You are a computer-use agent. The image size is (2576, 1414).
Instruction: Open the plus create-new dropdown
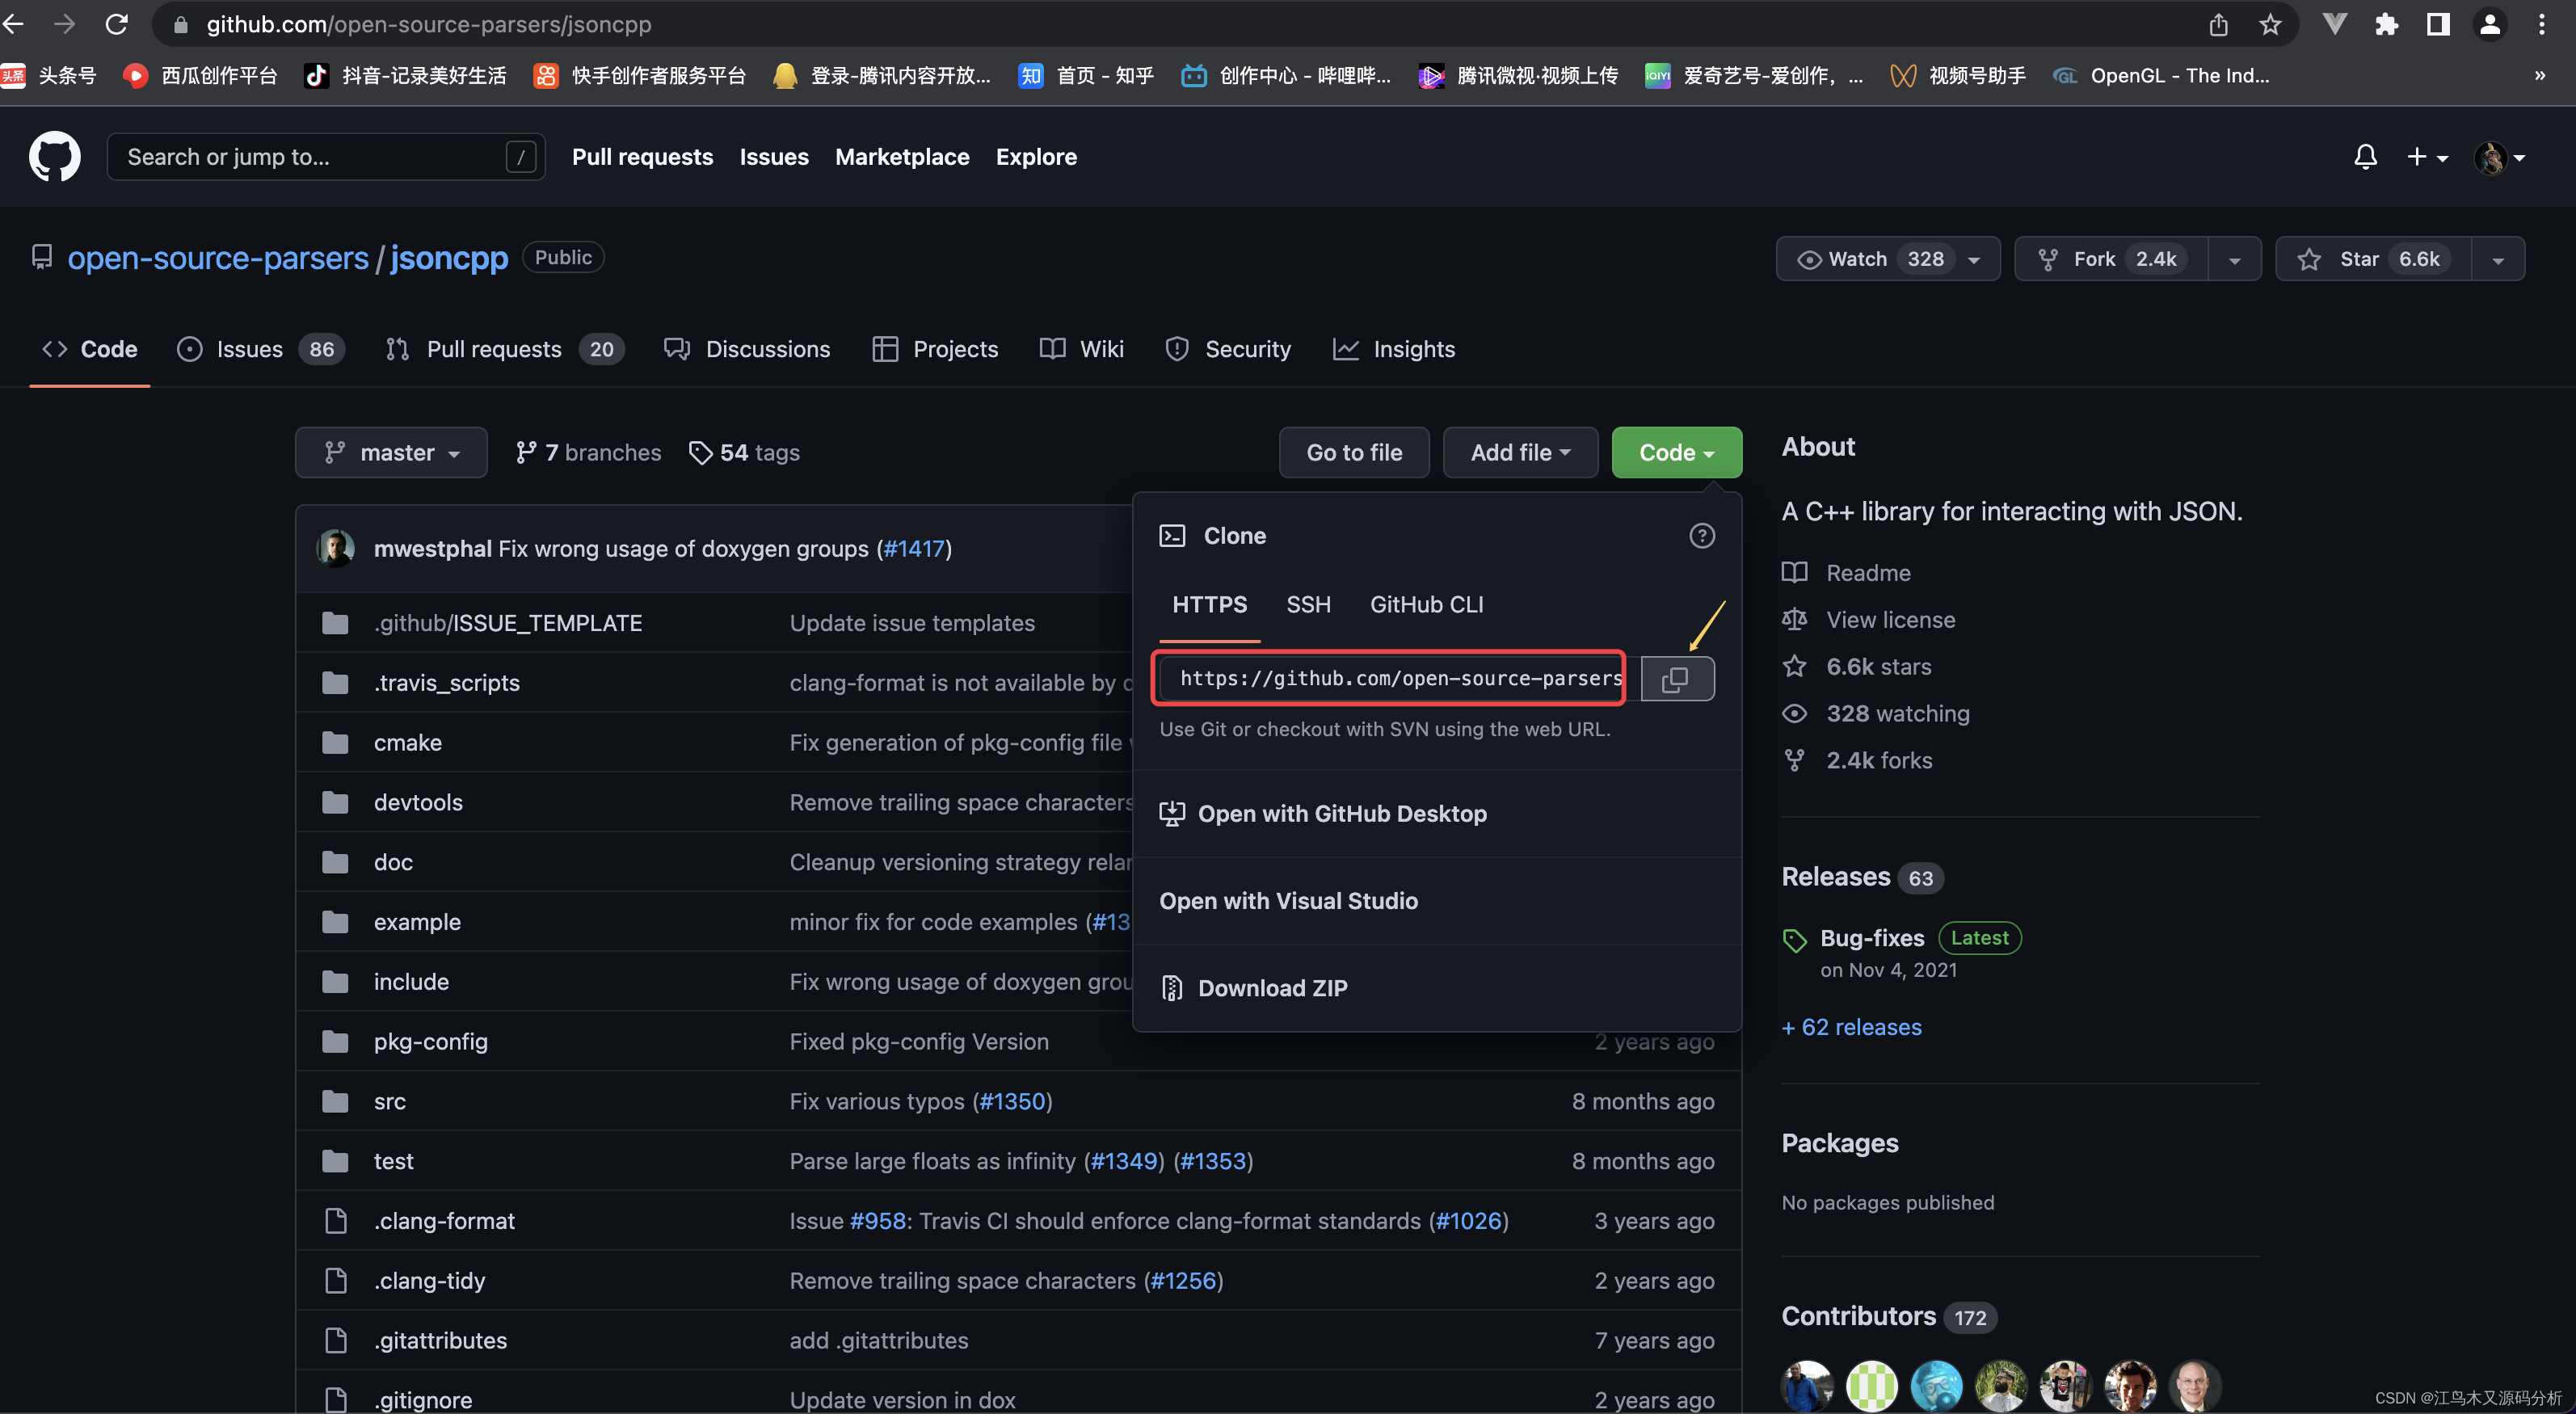[x=2427, y=157]
